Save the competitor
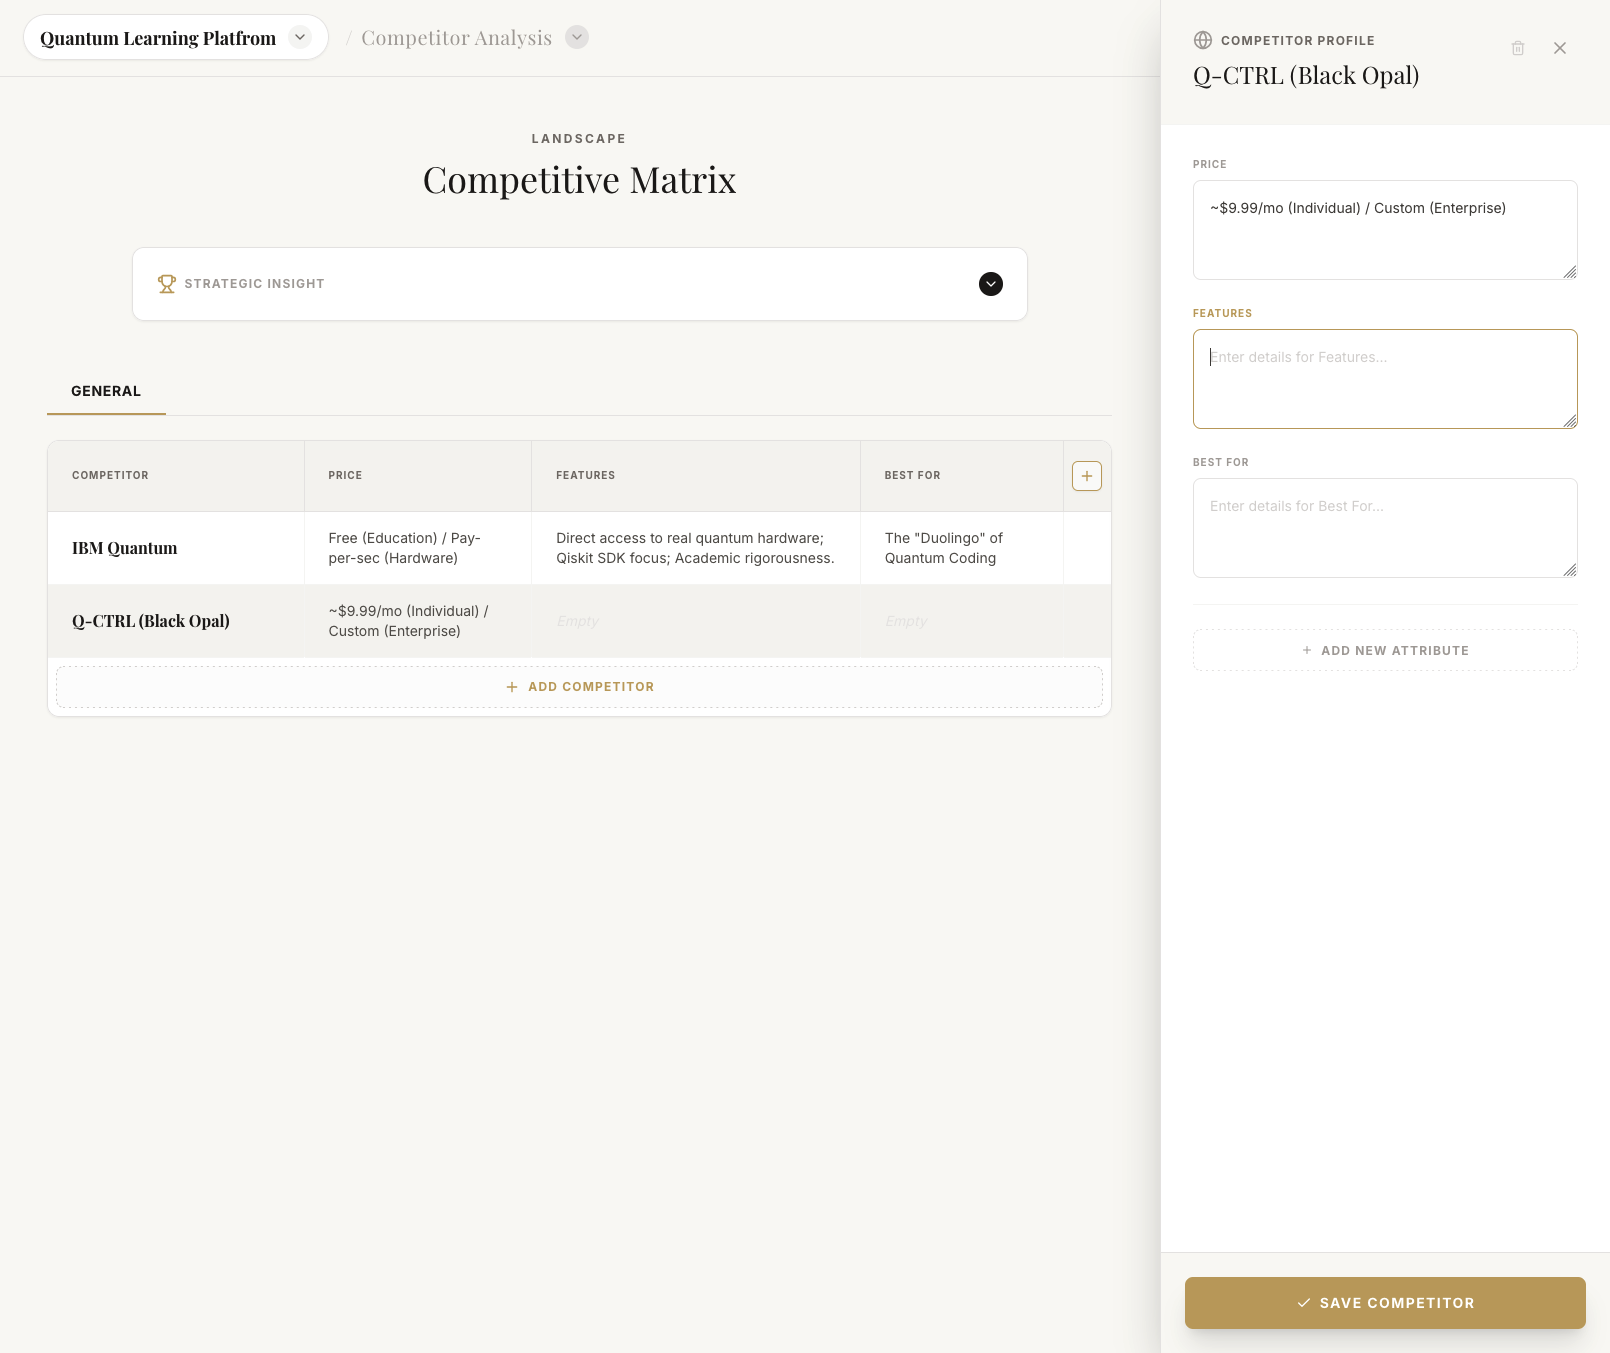 tap(1385, 1303)
